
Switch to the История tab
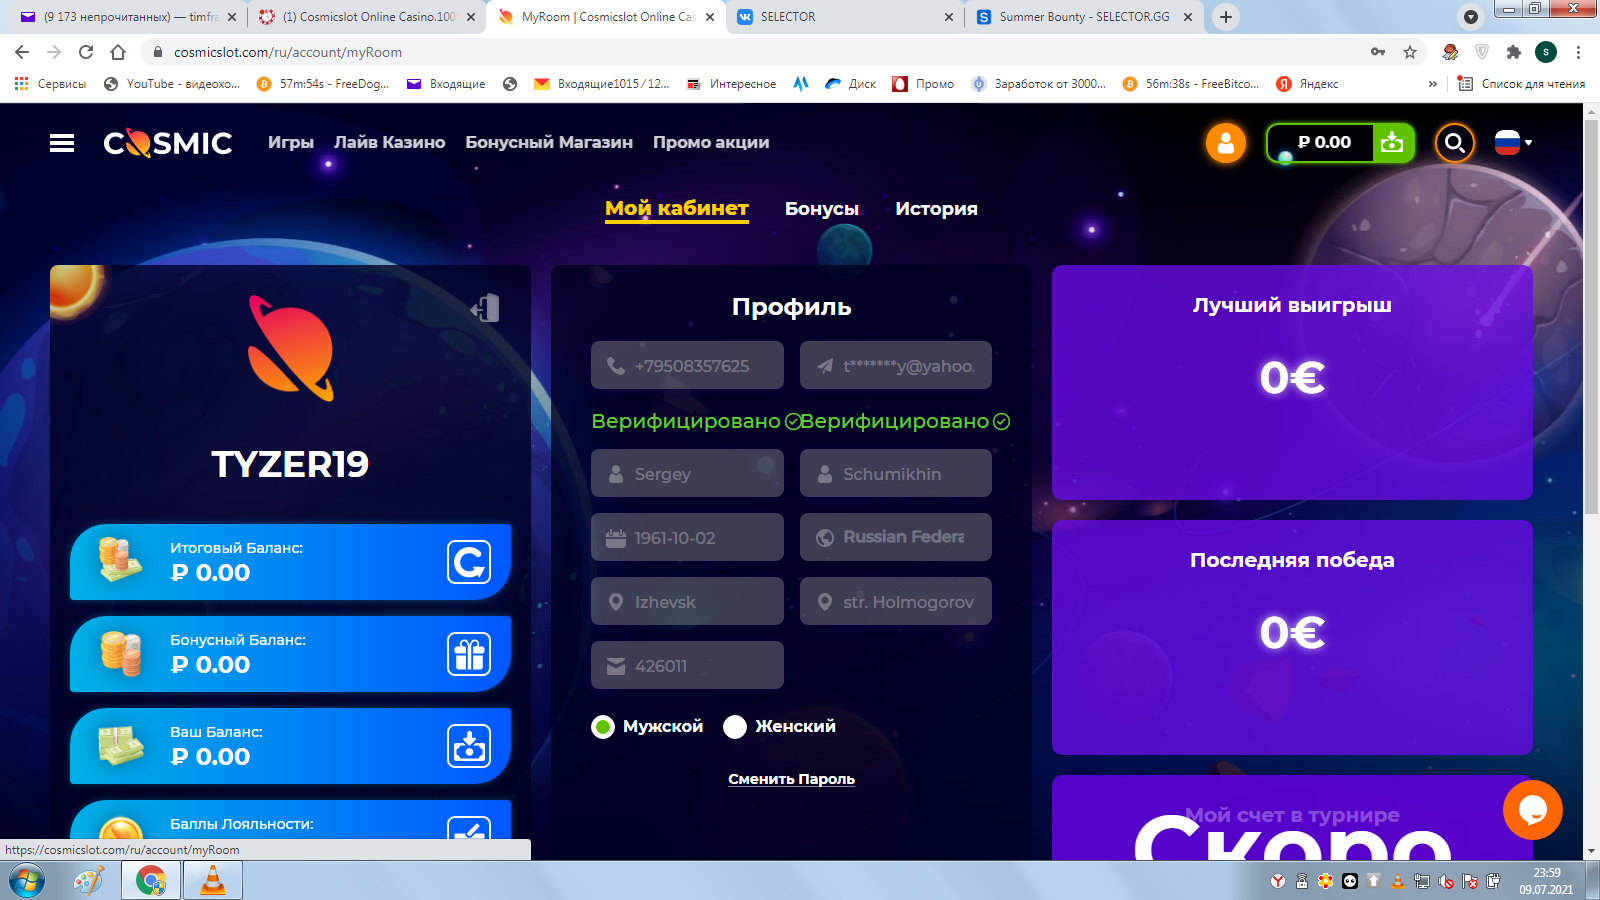[x=937, y=209]
